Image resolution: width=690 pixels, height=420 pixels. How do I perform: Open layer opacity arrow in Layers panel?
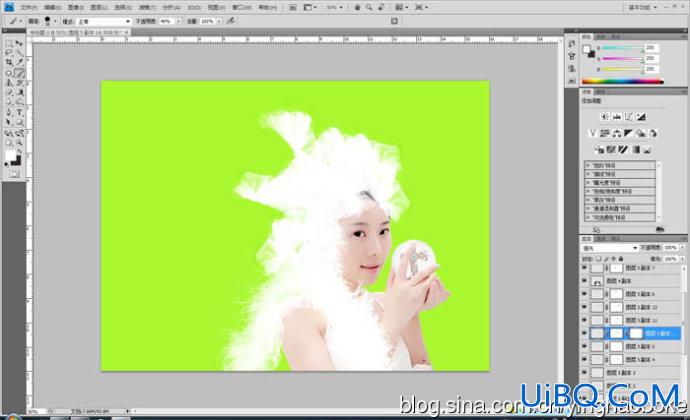(x=682, y=248)
